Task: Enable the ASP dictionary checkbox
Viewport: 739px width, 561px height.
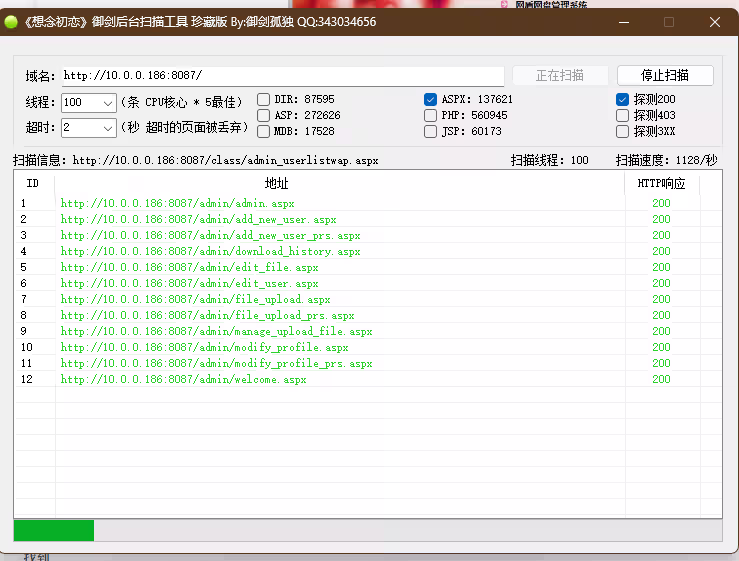Action: point(264,115)
